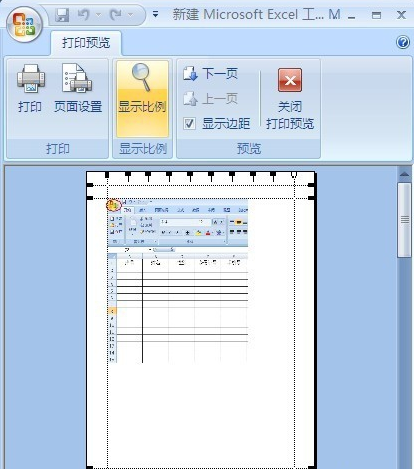Click the right margin handle on top edge

pyautogui.click(x=294, y=175)
